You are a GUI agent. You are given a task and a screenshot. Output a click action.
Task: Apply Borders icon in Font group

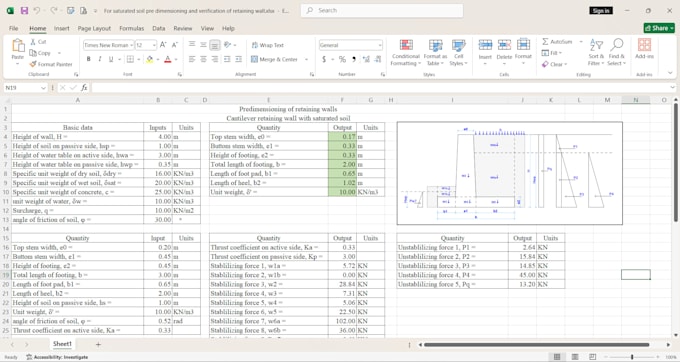(130, 59)
